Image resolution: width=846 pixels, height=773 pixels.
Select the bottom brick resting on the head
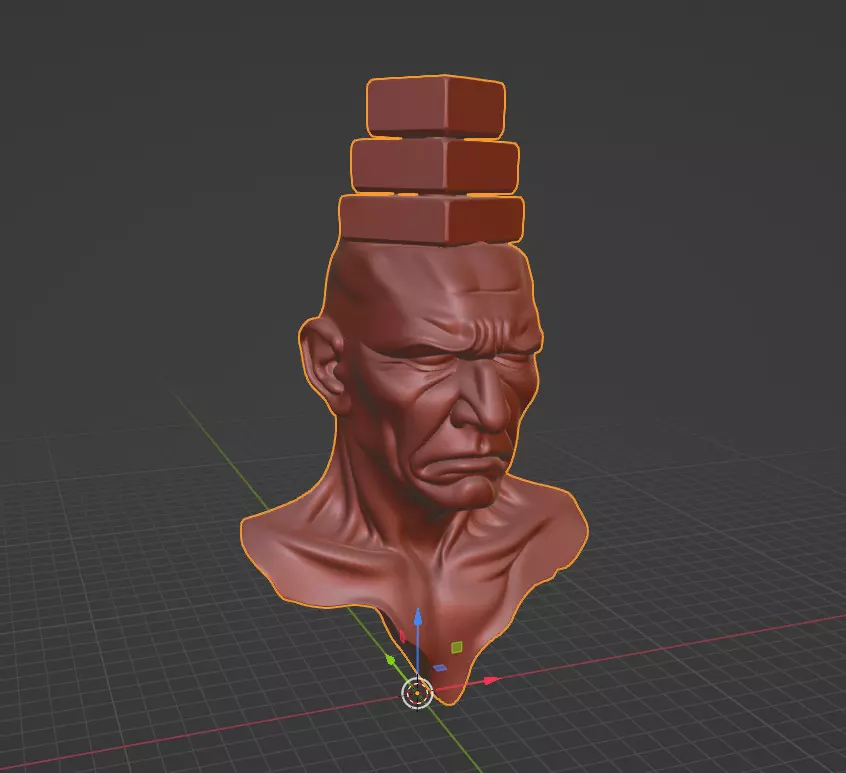click(432, 220)
